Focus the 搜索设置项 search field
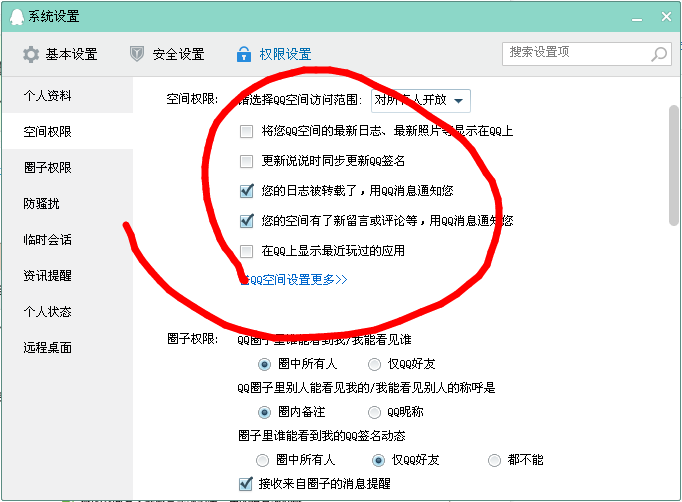Screen dimensions: 682x502 [x=587, y=54]
